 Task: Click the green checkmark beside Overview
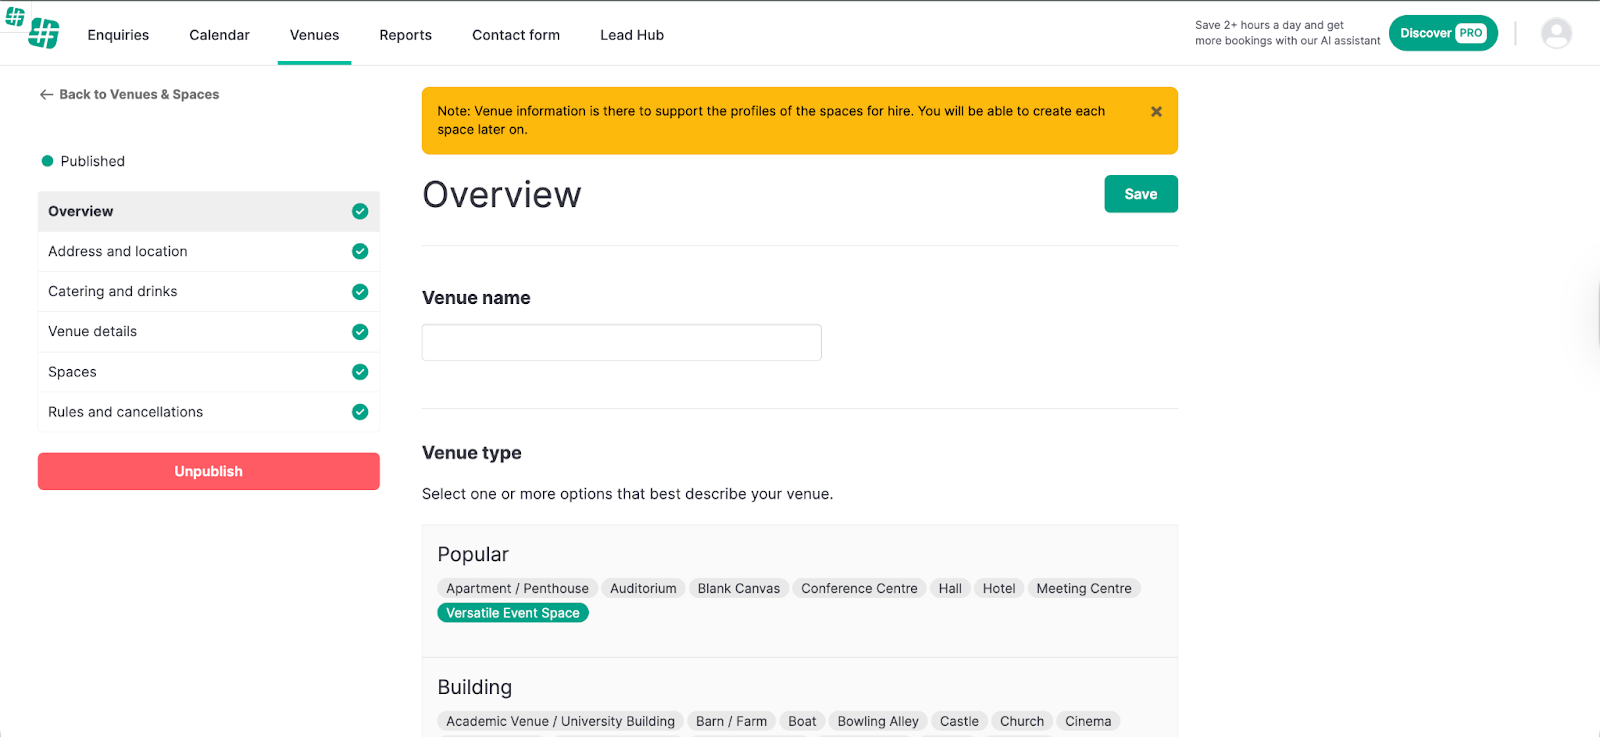[360, 212]
